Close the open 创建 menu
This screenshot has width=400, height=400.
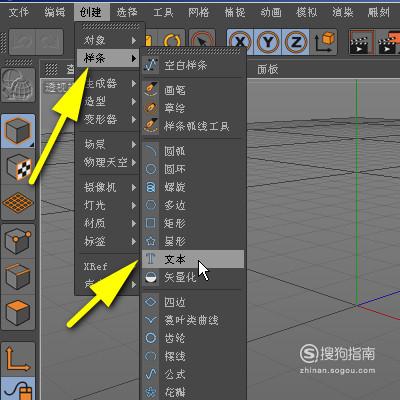91,13
